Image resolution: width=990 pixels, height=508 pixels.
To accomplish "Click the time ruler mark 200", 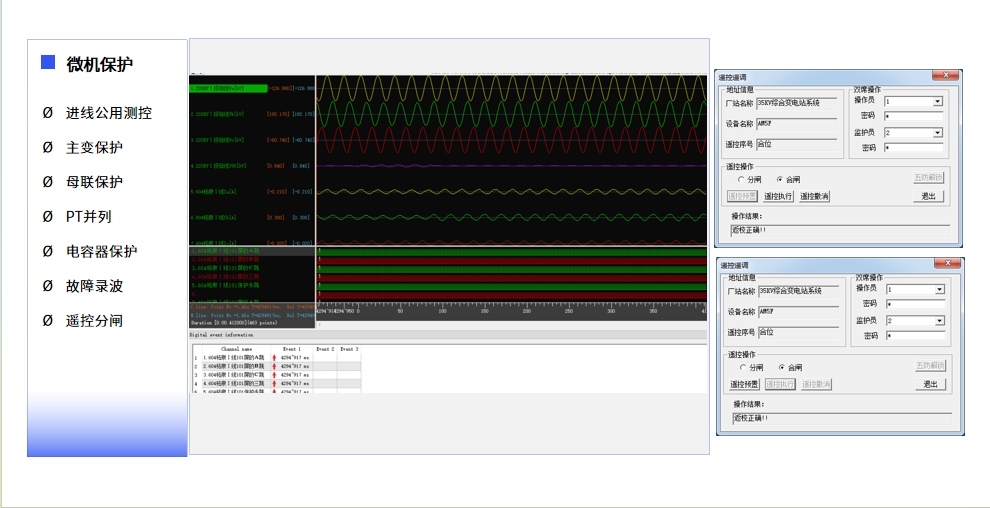I will [x=527, y=311].
